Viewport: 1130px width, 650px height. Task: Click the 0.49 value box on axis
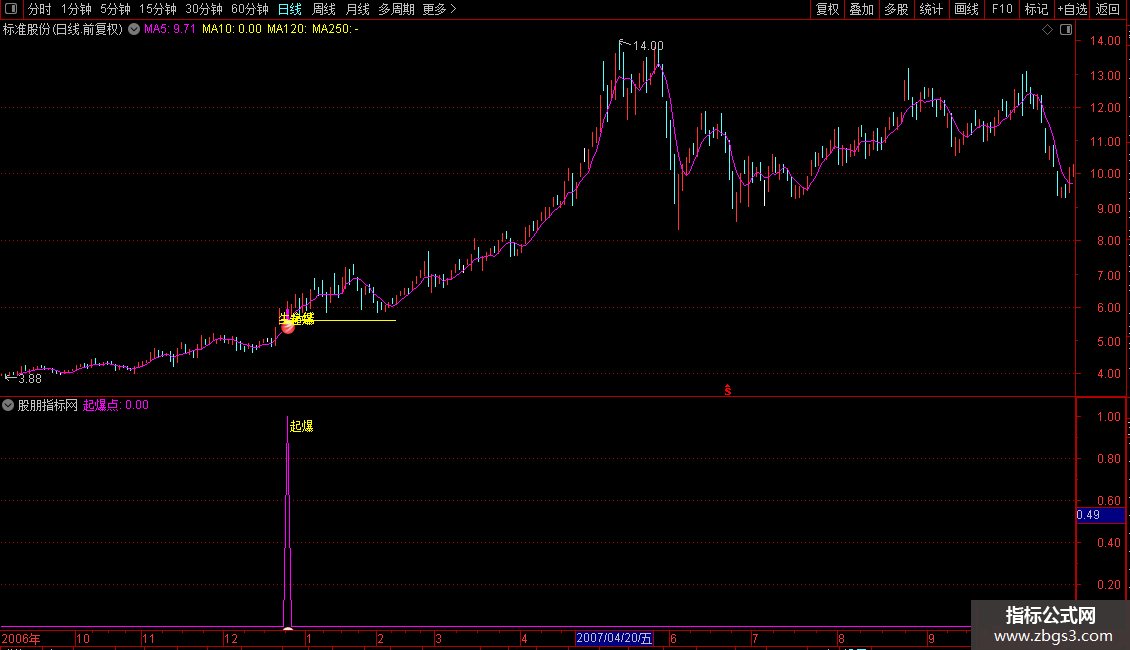(1100, 515)
